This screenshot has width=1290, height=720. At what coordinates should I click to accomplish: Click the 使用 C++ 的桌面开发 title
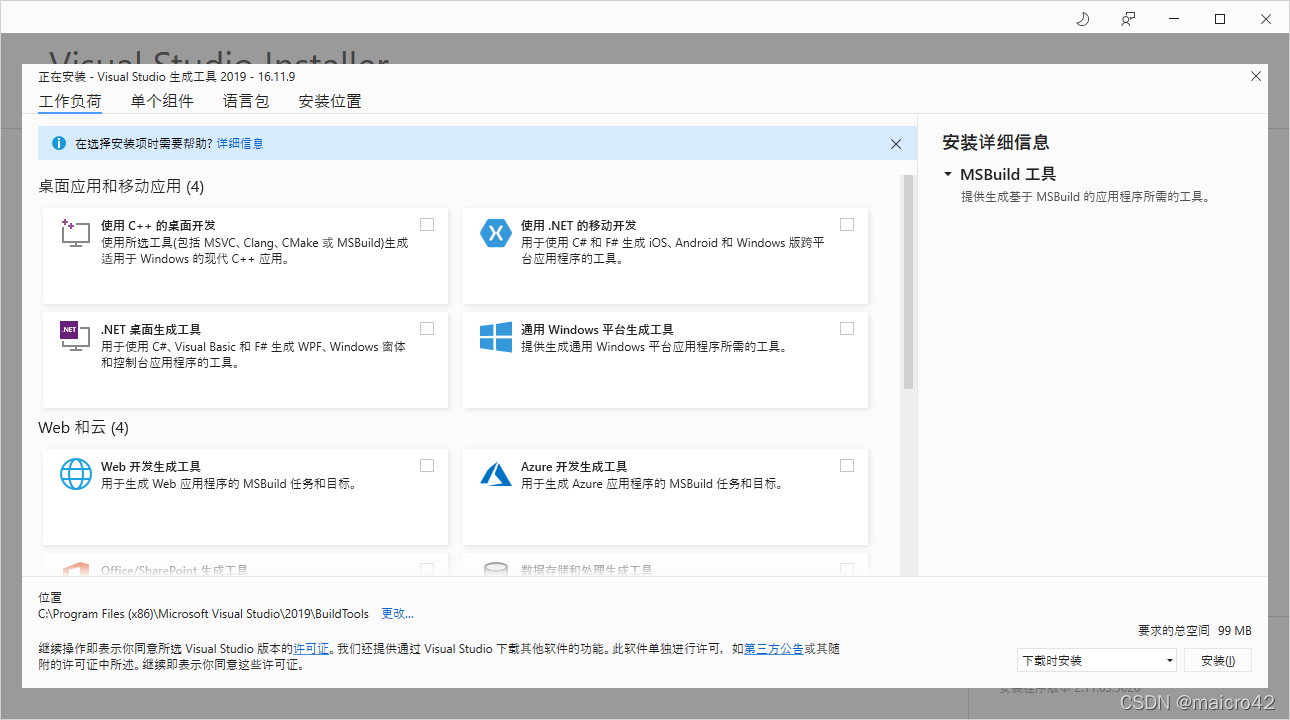click(158, 226)
